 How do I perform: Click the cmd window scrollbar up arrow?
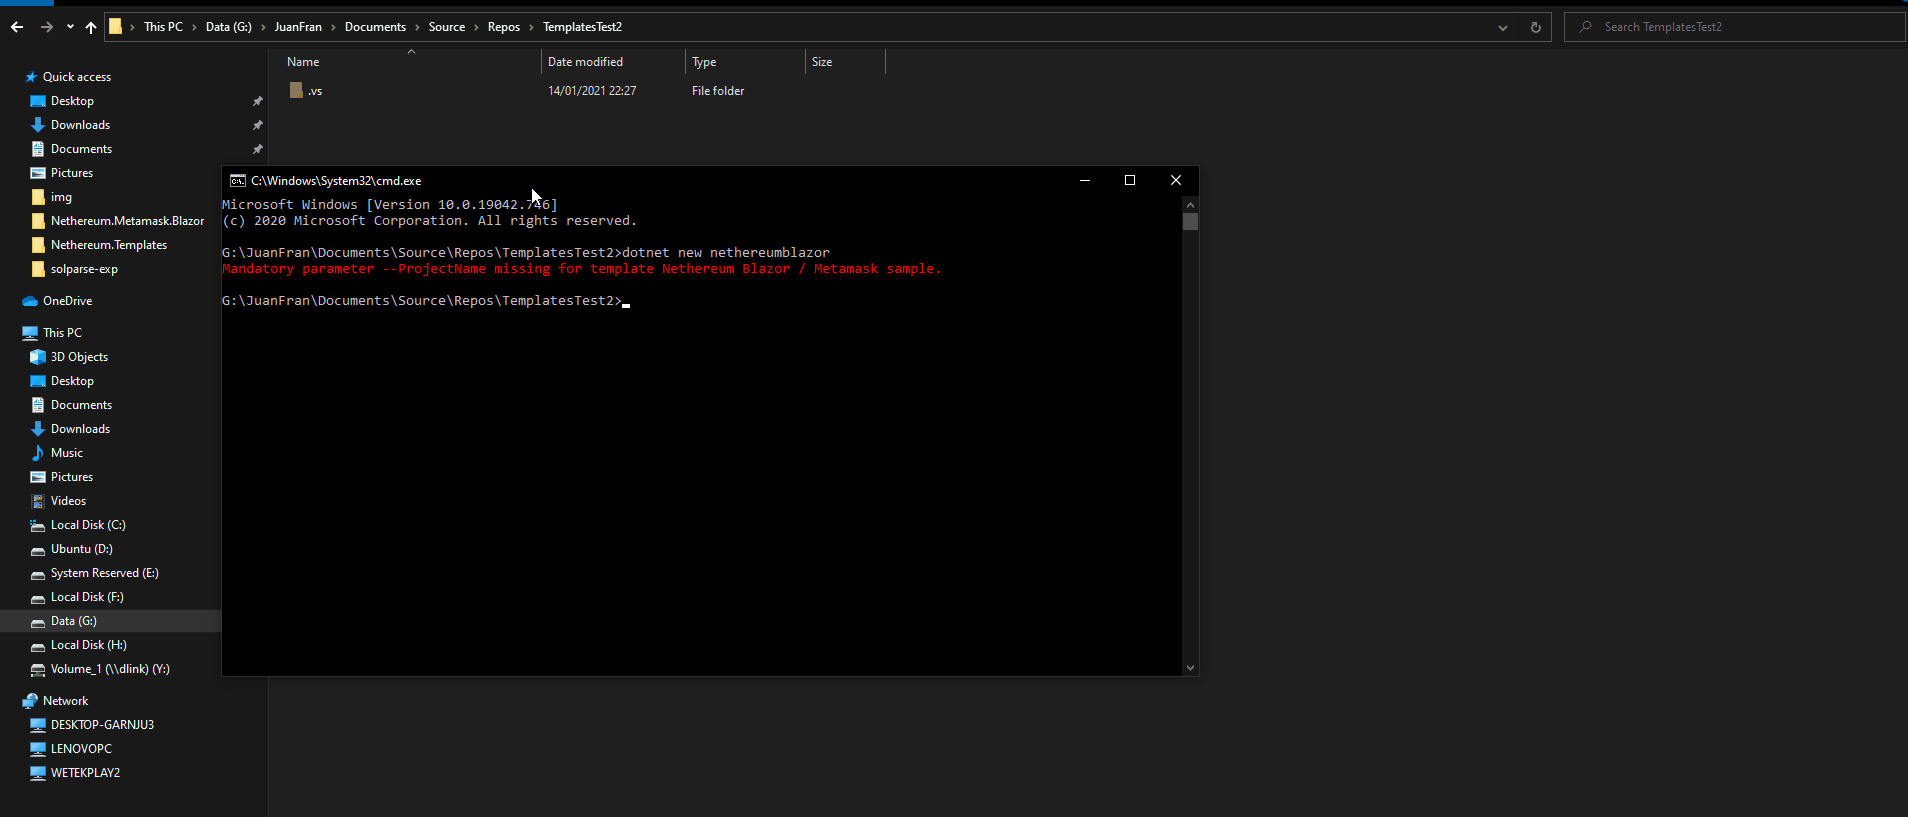(x=1190, y=204)
